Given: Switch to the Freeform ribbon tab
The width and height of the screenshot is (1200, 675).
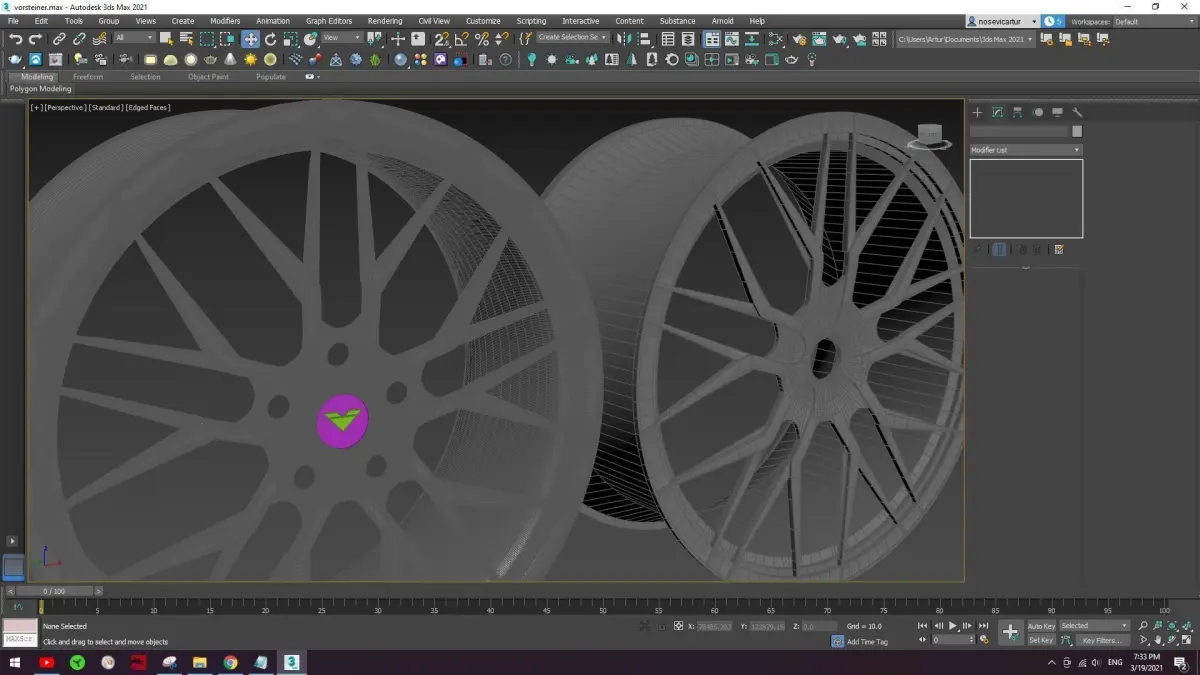Looking at the screenshot, I should click(88, 77).
